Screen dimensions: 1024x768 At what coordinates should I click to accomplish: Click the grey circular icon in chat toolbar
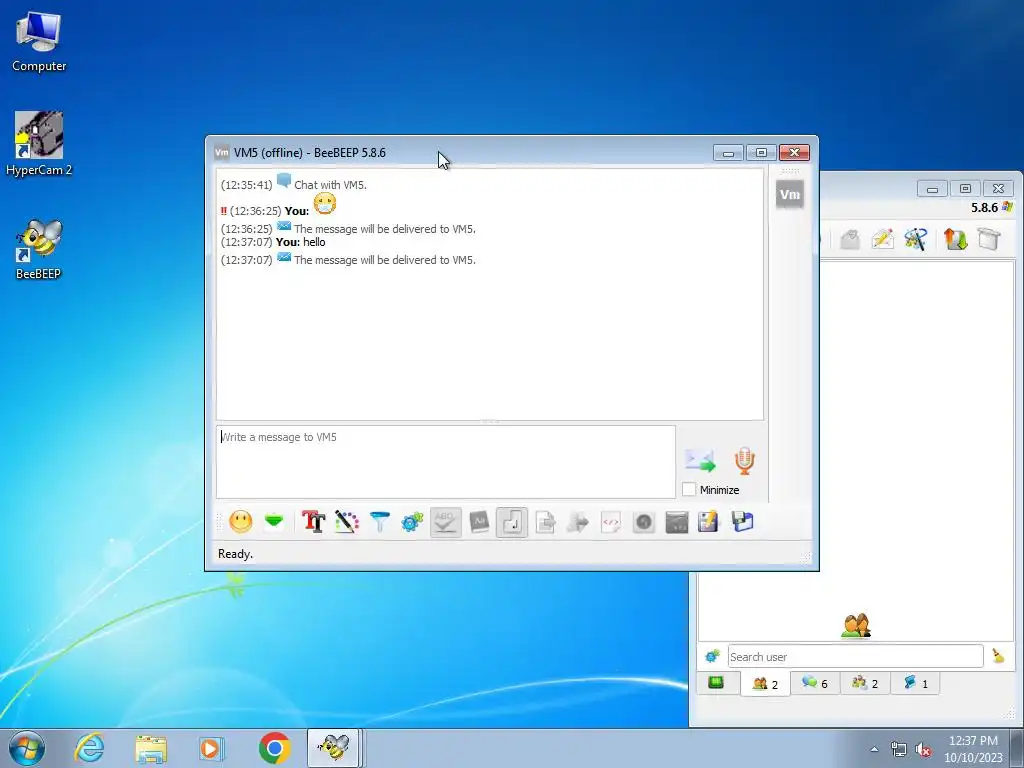[644, 522]
